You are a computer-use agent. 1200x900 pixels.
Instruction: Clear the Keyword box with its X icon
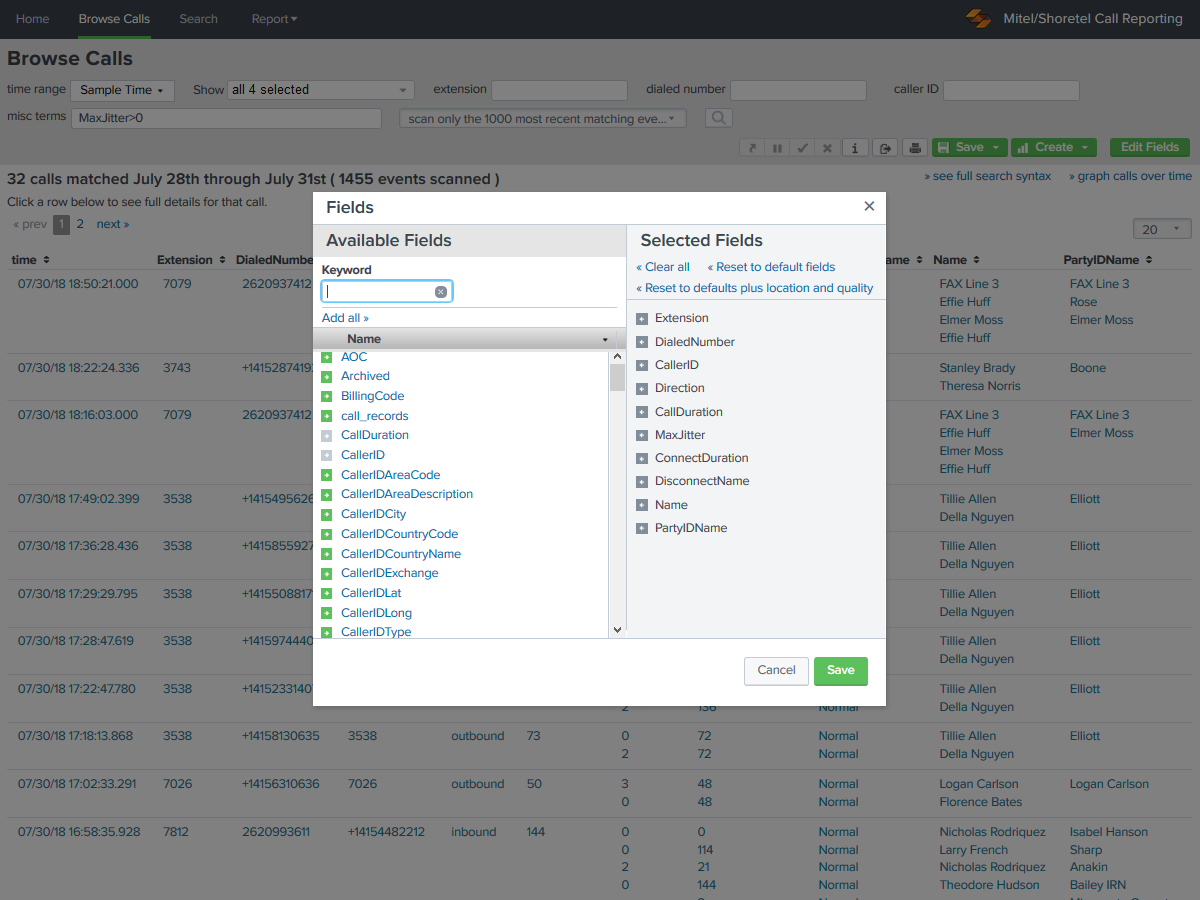tap(440, 291)
